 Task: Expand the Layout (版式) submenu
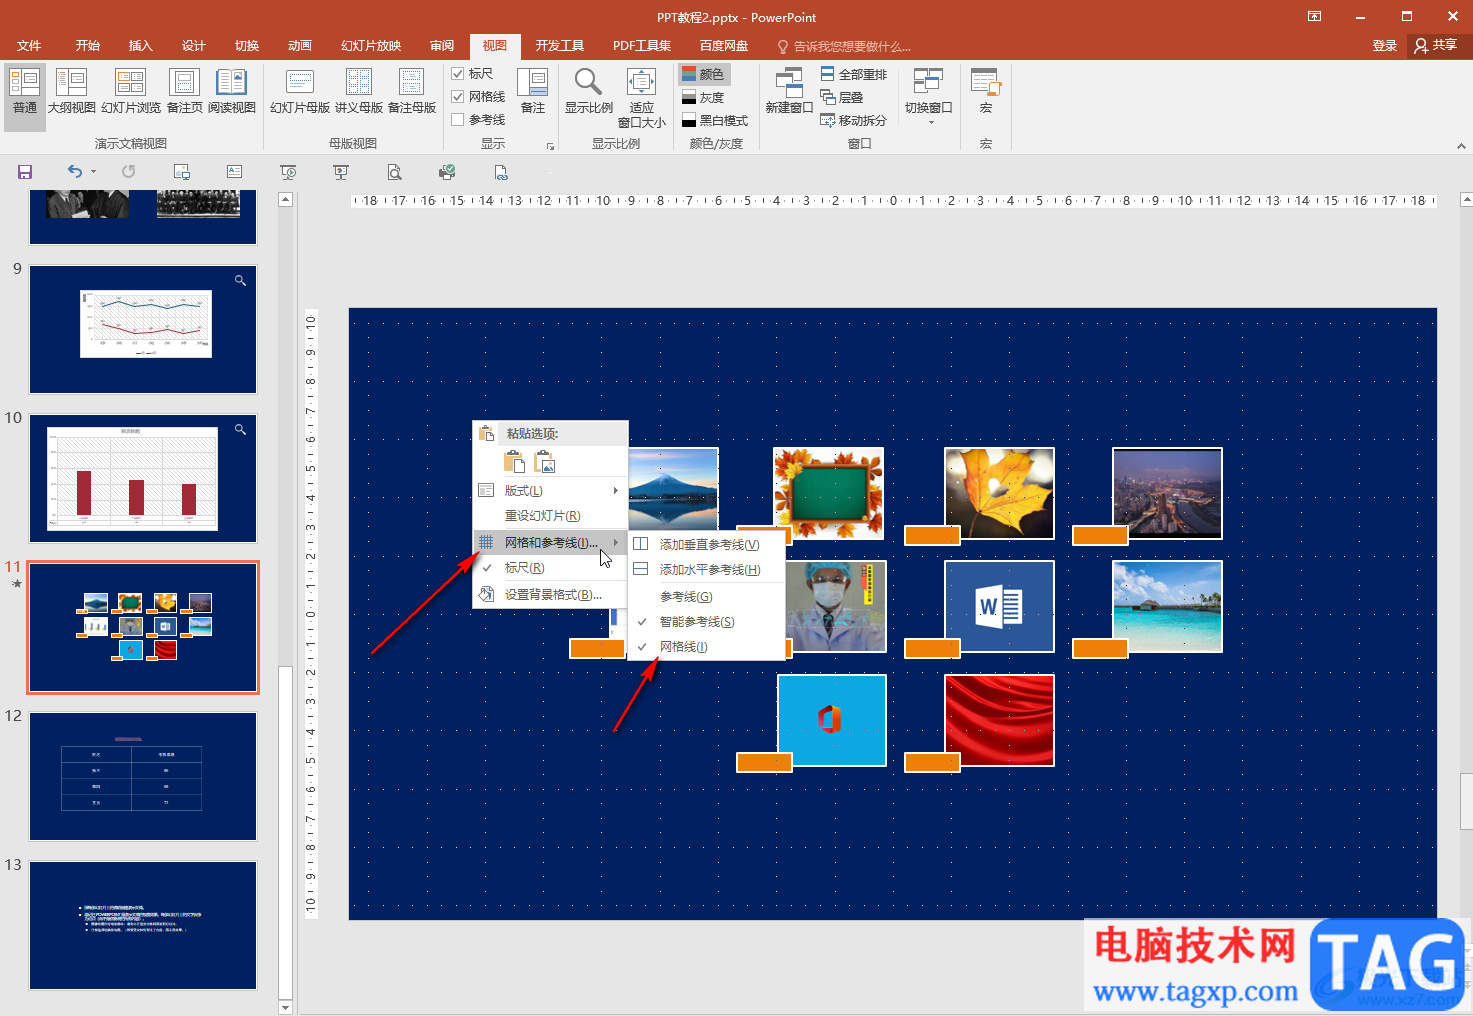click(x=550, y=491)
